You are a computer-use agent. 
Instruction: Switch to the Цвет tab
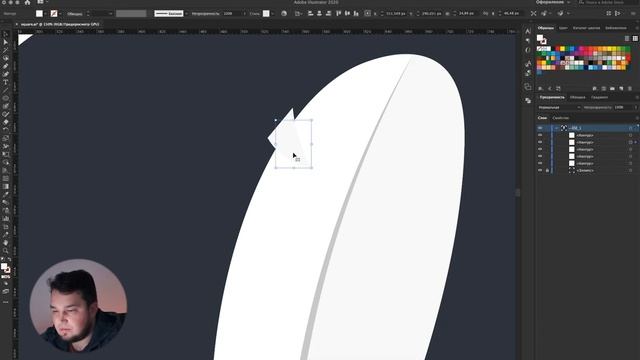(x=563, y=28)
